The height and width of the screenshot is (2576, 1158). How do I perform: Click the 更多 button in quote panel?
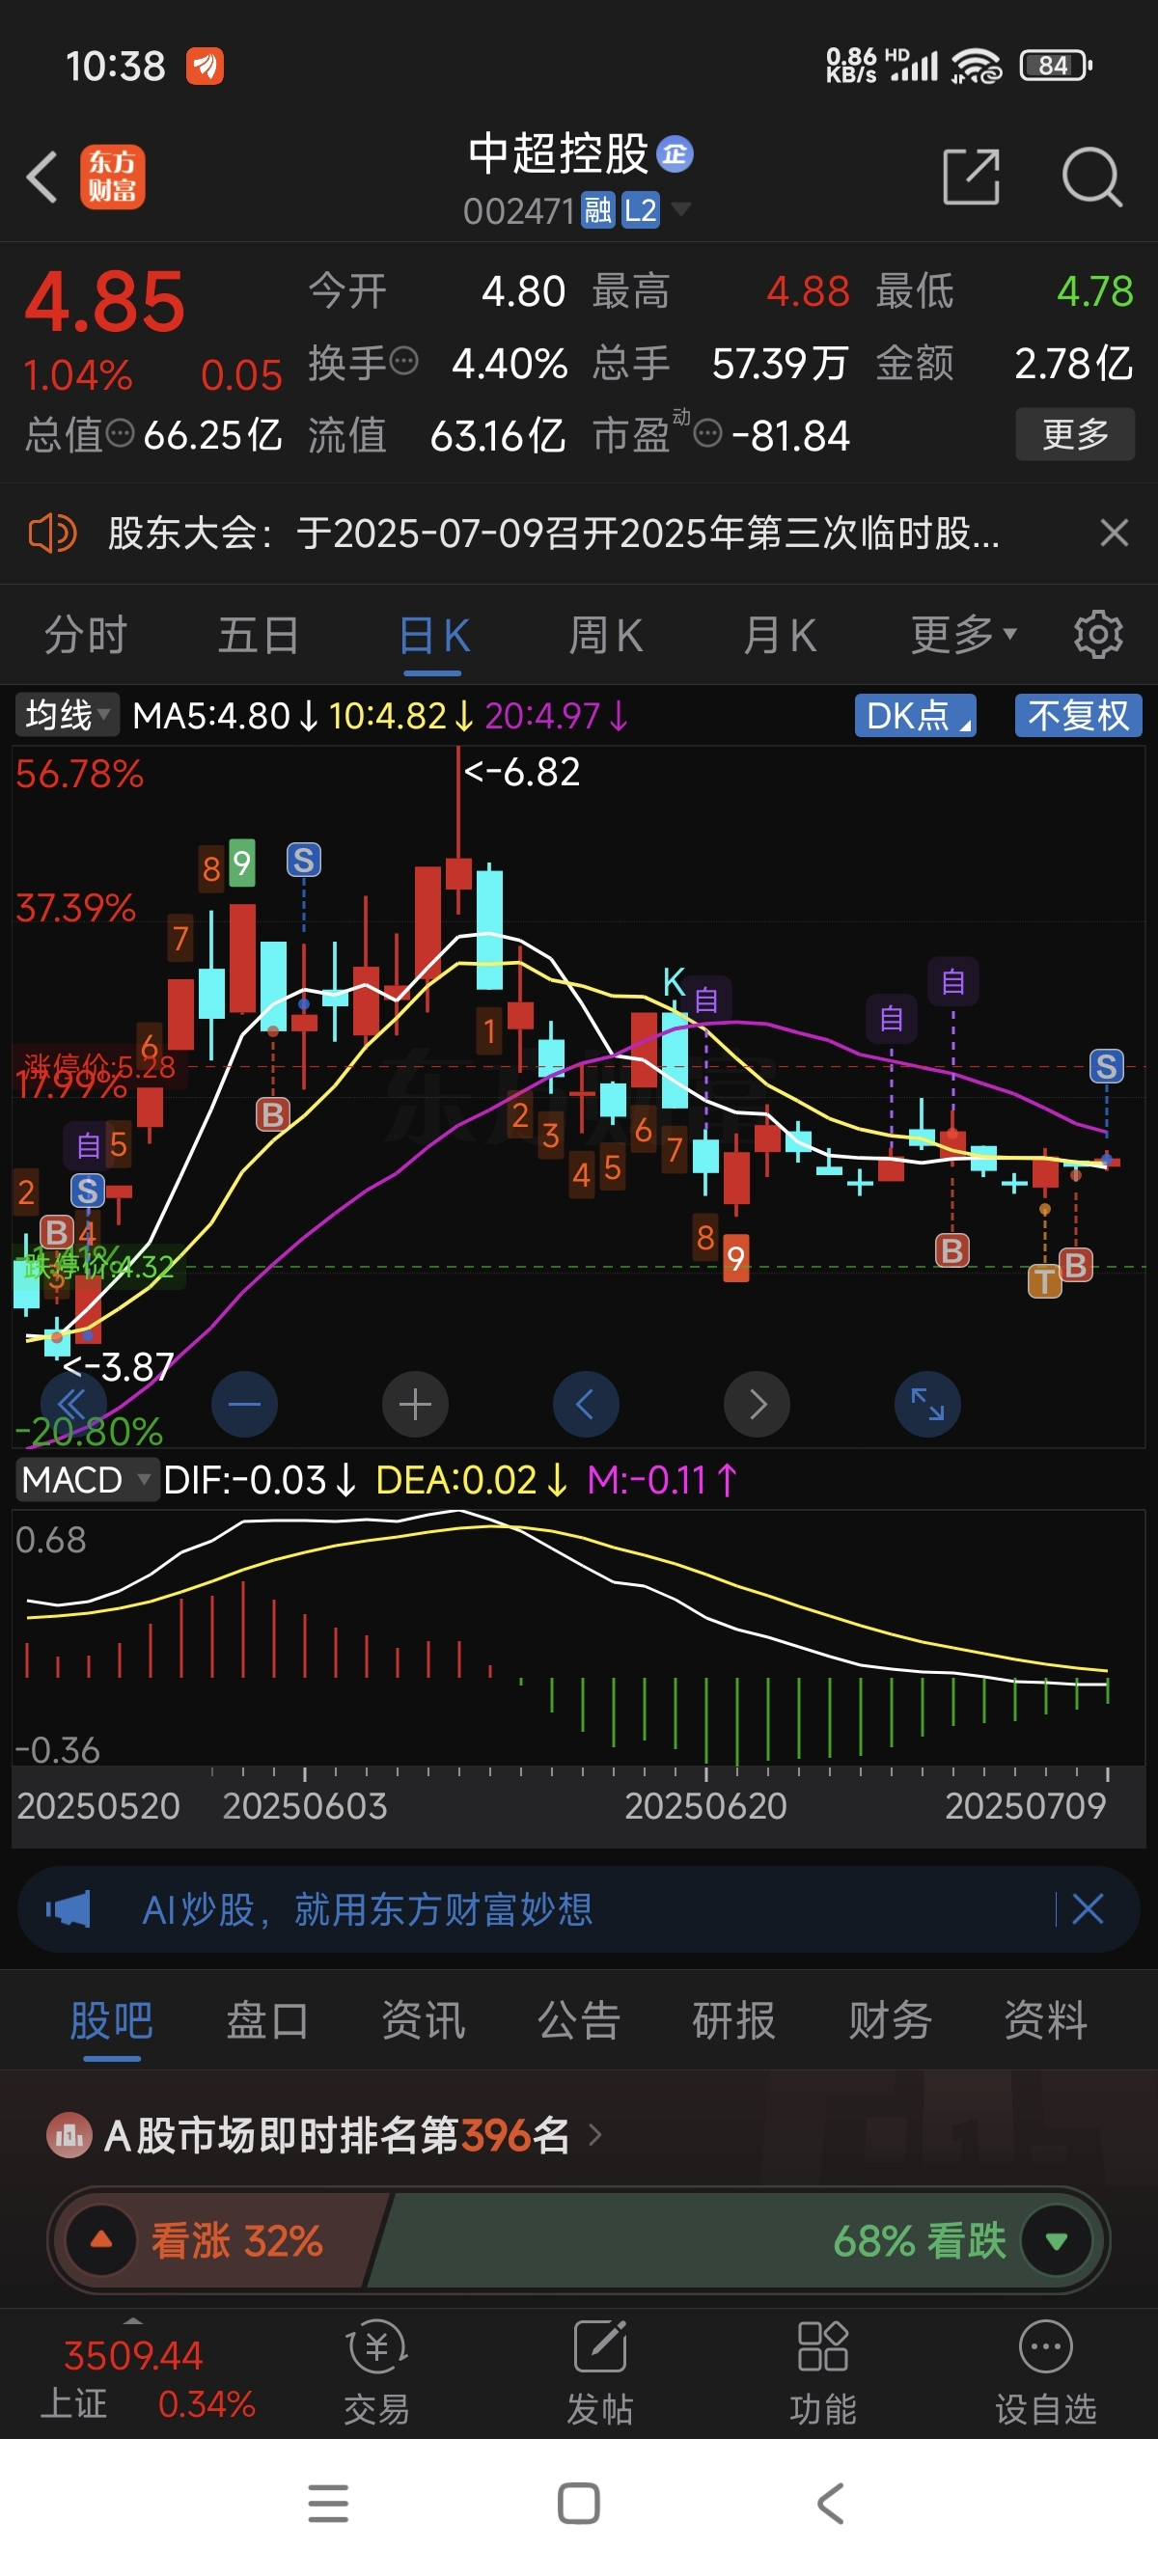[x=1075, y=434]
